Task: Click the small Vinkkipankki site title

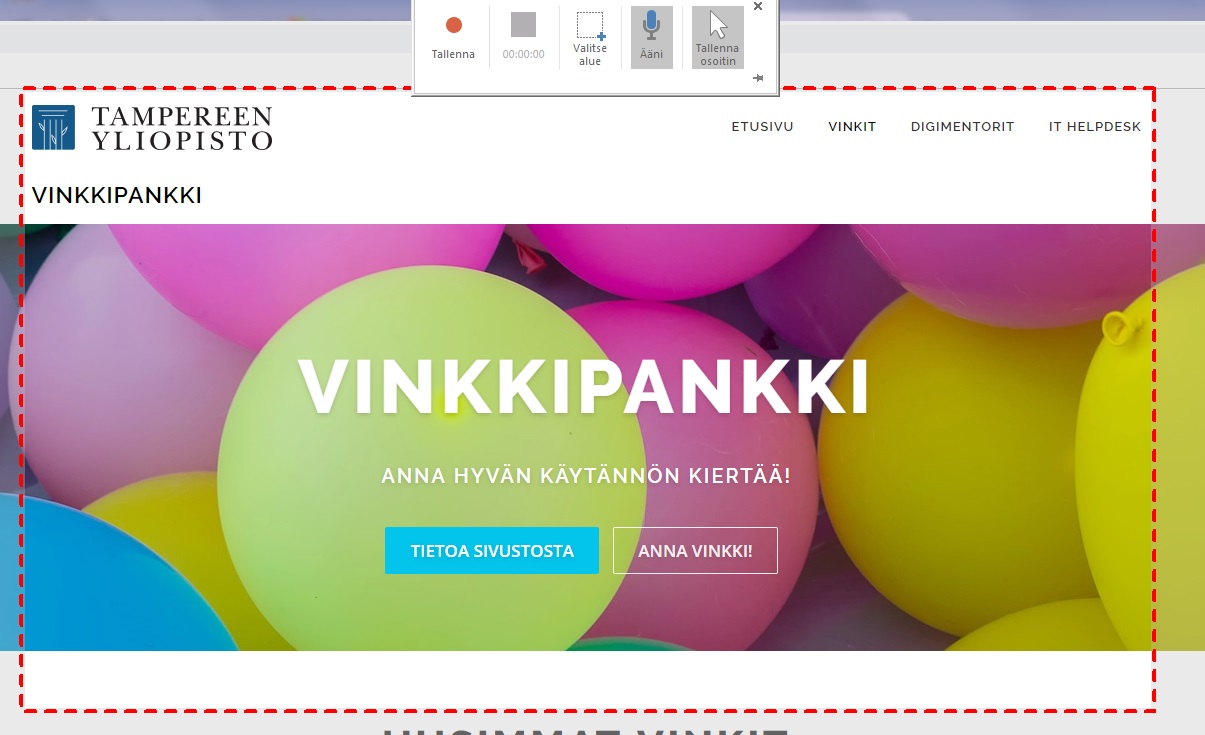Action: [117, 196]
